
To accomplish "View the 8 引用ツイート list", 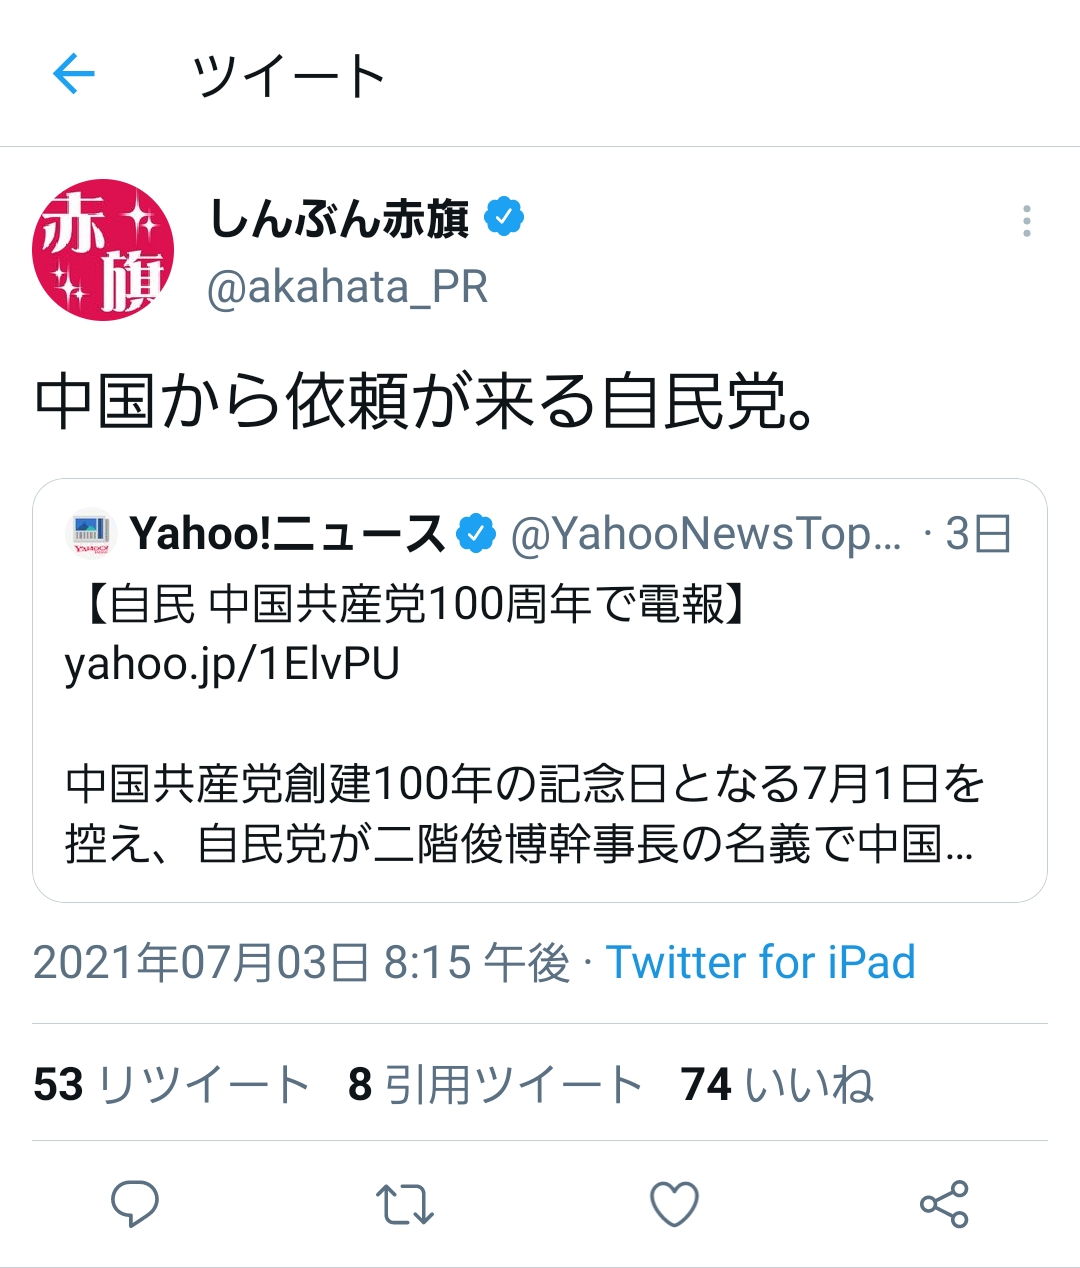I will [x=495, y=1084].
